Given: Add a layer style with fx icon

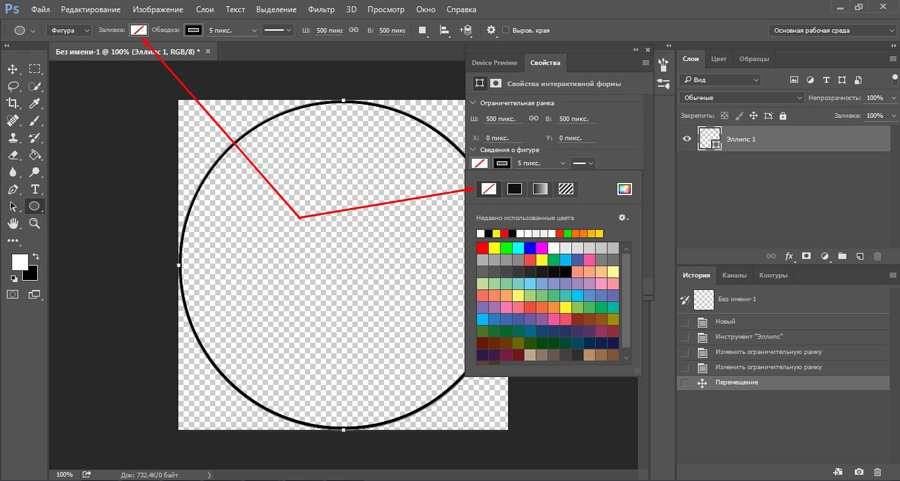Looking at the screenshot, I should [x=789, y=256].
